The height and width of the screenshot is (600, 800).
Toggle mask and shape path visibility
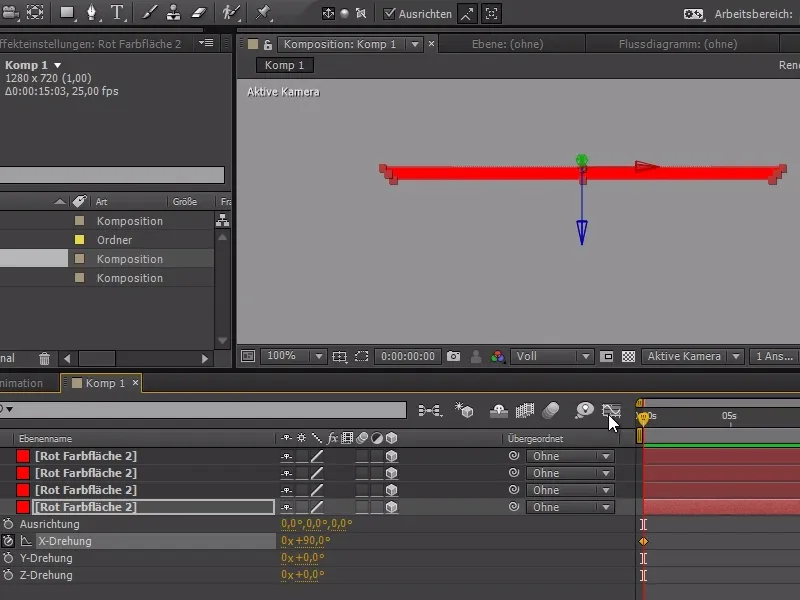click(361, 356)
